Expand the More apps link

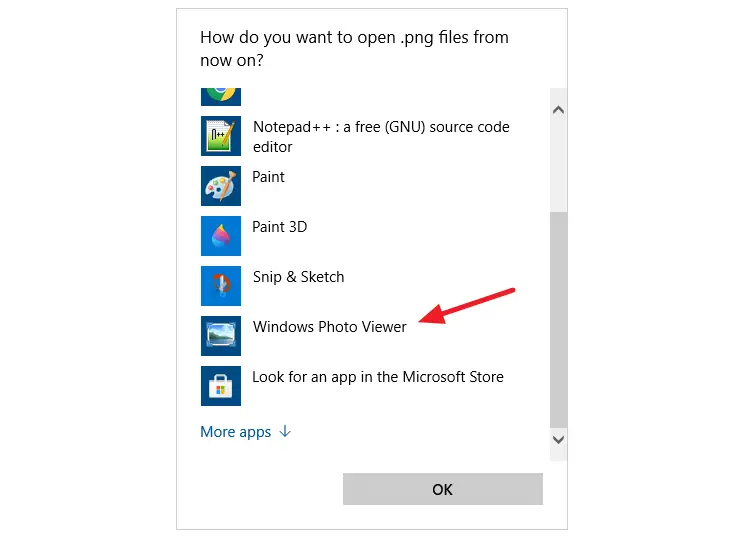246,432
